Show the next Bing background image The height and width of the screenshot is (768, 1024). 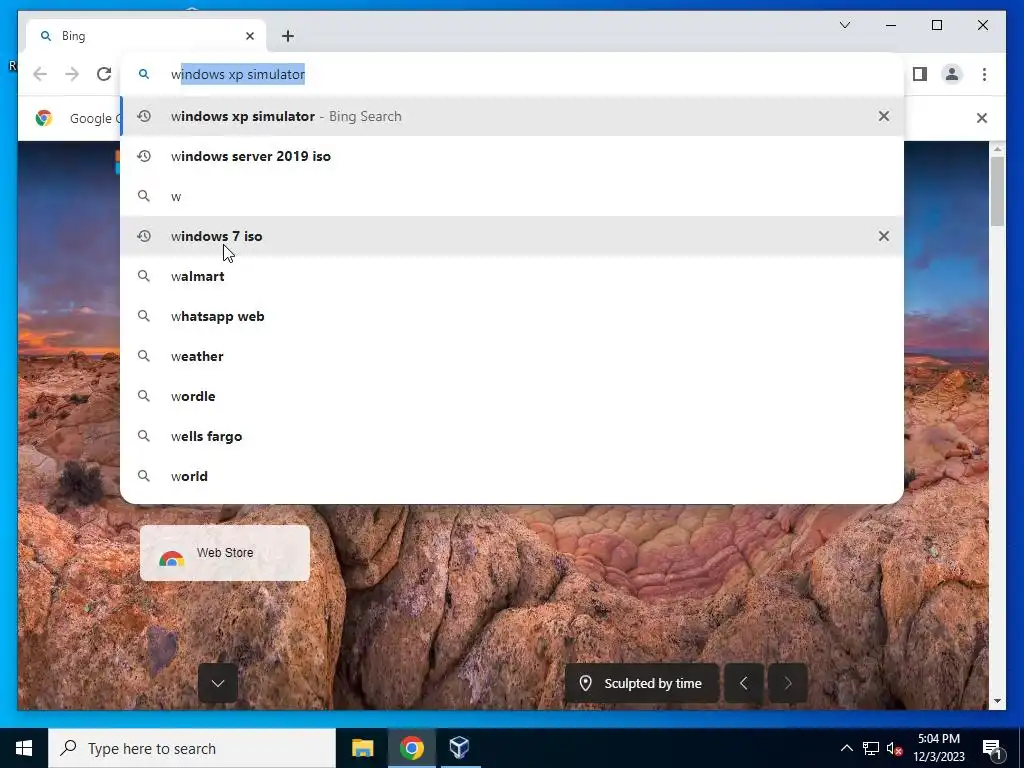pyautogui.click(x=788, y=683)
